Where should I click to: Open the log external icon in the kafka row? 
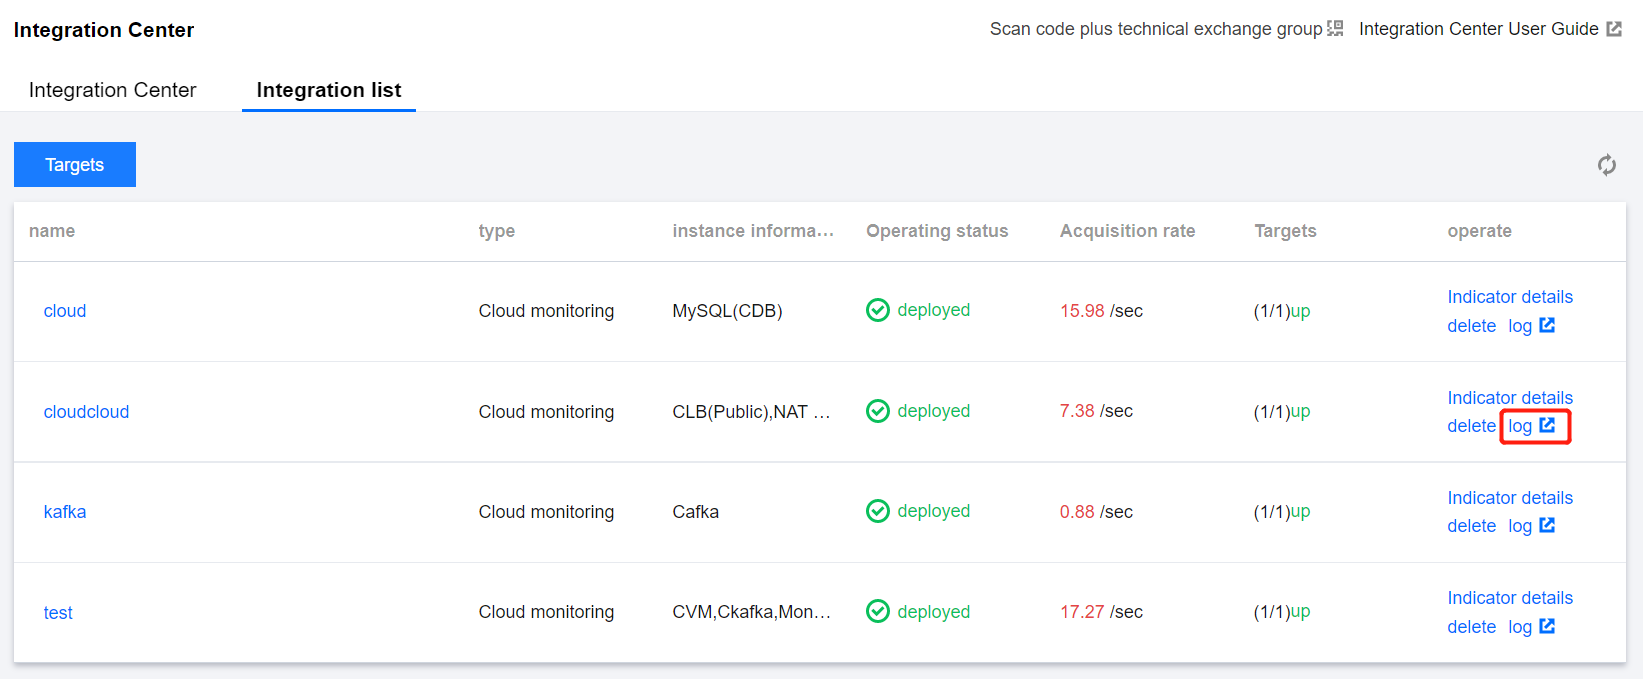1547,525
